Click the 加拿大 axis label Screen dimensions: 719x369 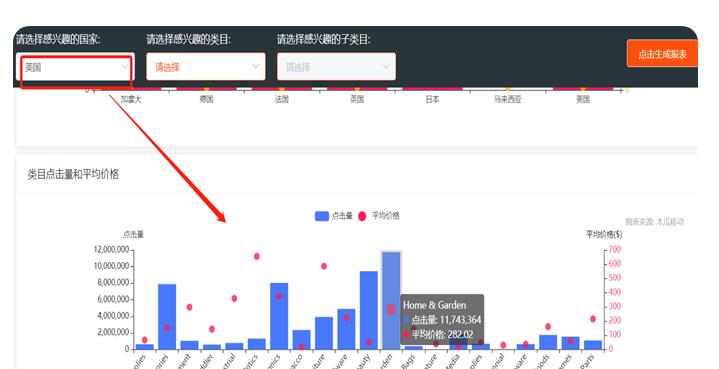point(131,99)
